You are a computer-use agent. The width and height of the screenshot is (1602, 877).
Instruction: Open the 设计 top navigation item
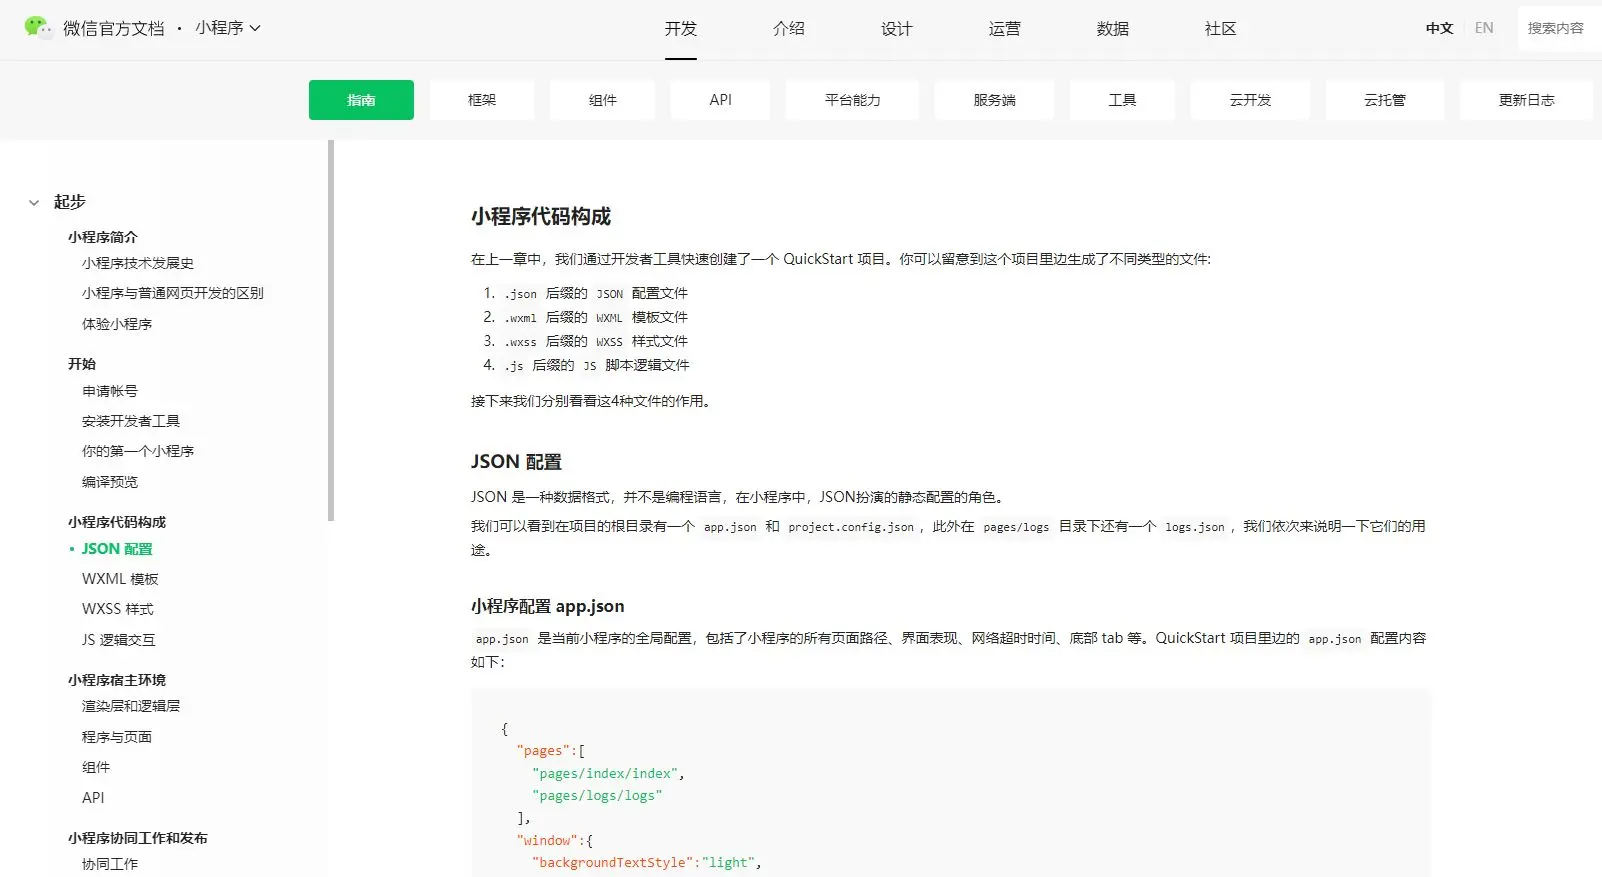point(896,29)
